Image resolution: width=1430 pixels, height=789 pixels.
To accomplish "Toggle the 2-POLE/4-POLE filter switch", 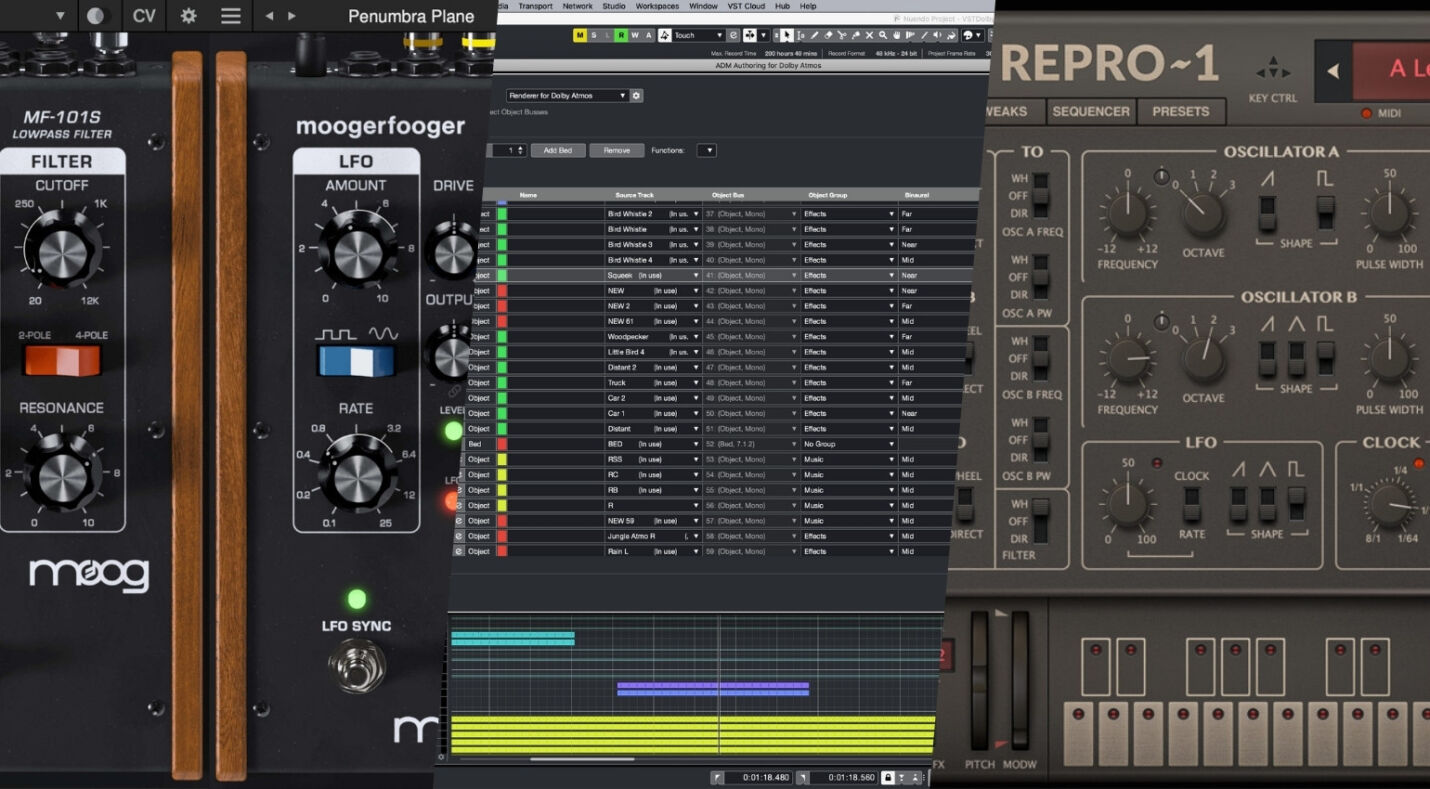I will (x=63, y=362).
